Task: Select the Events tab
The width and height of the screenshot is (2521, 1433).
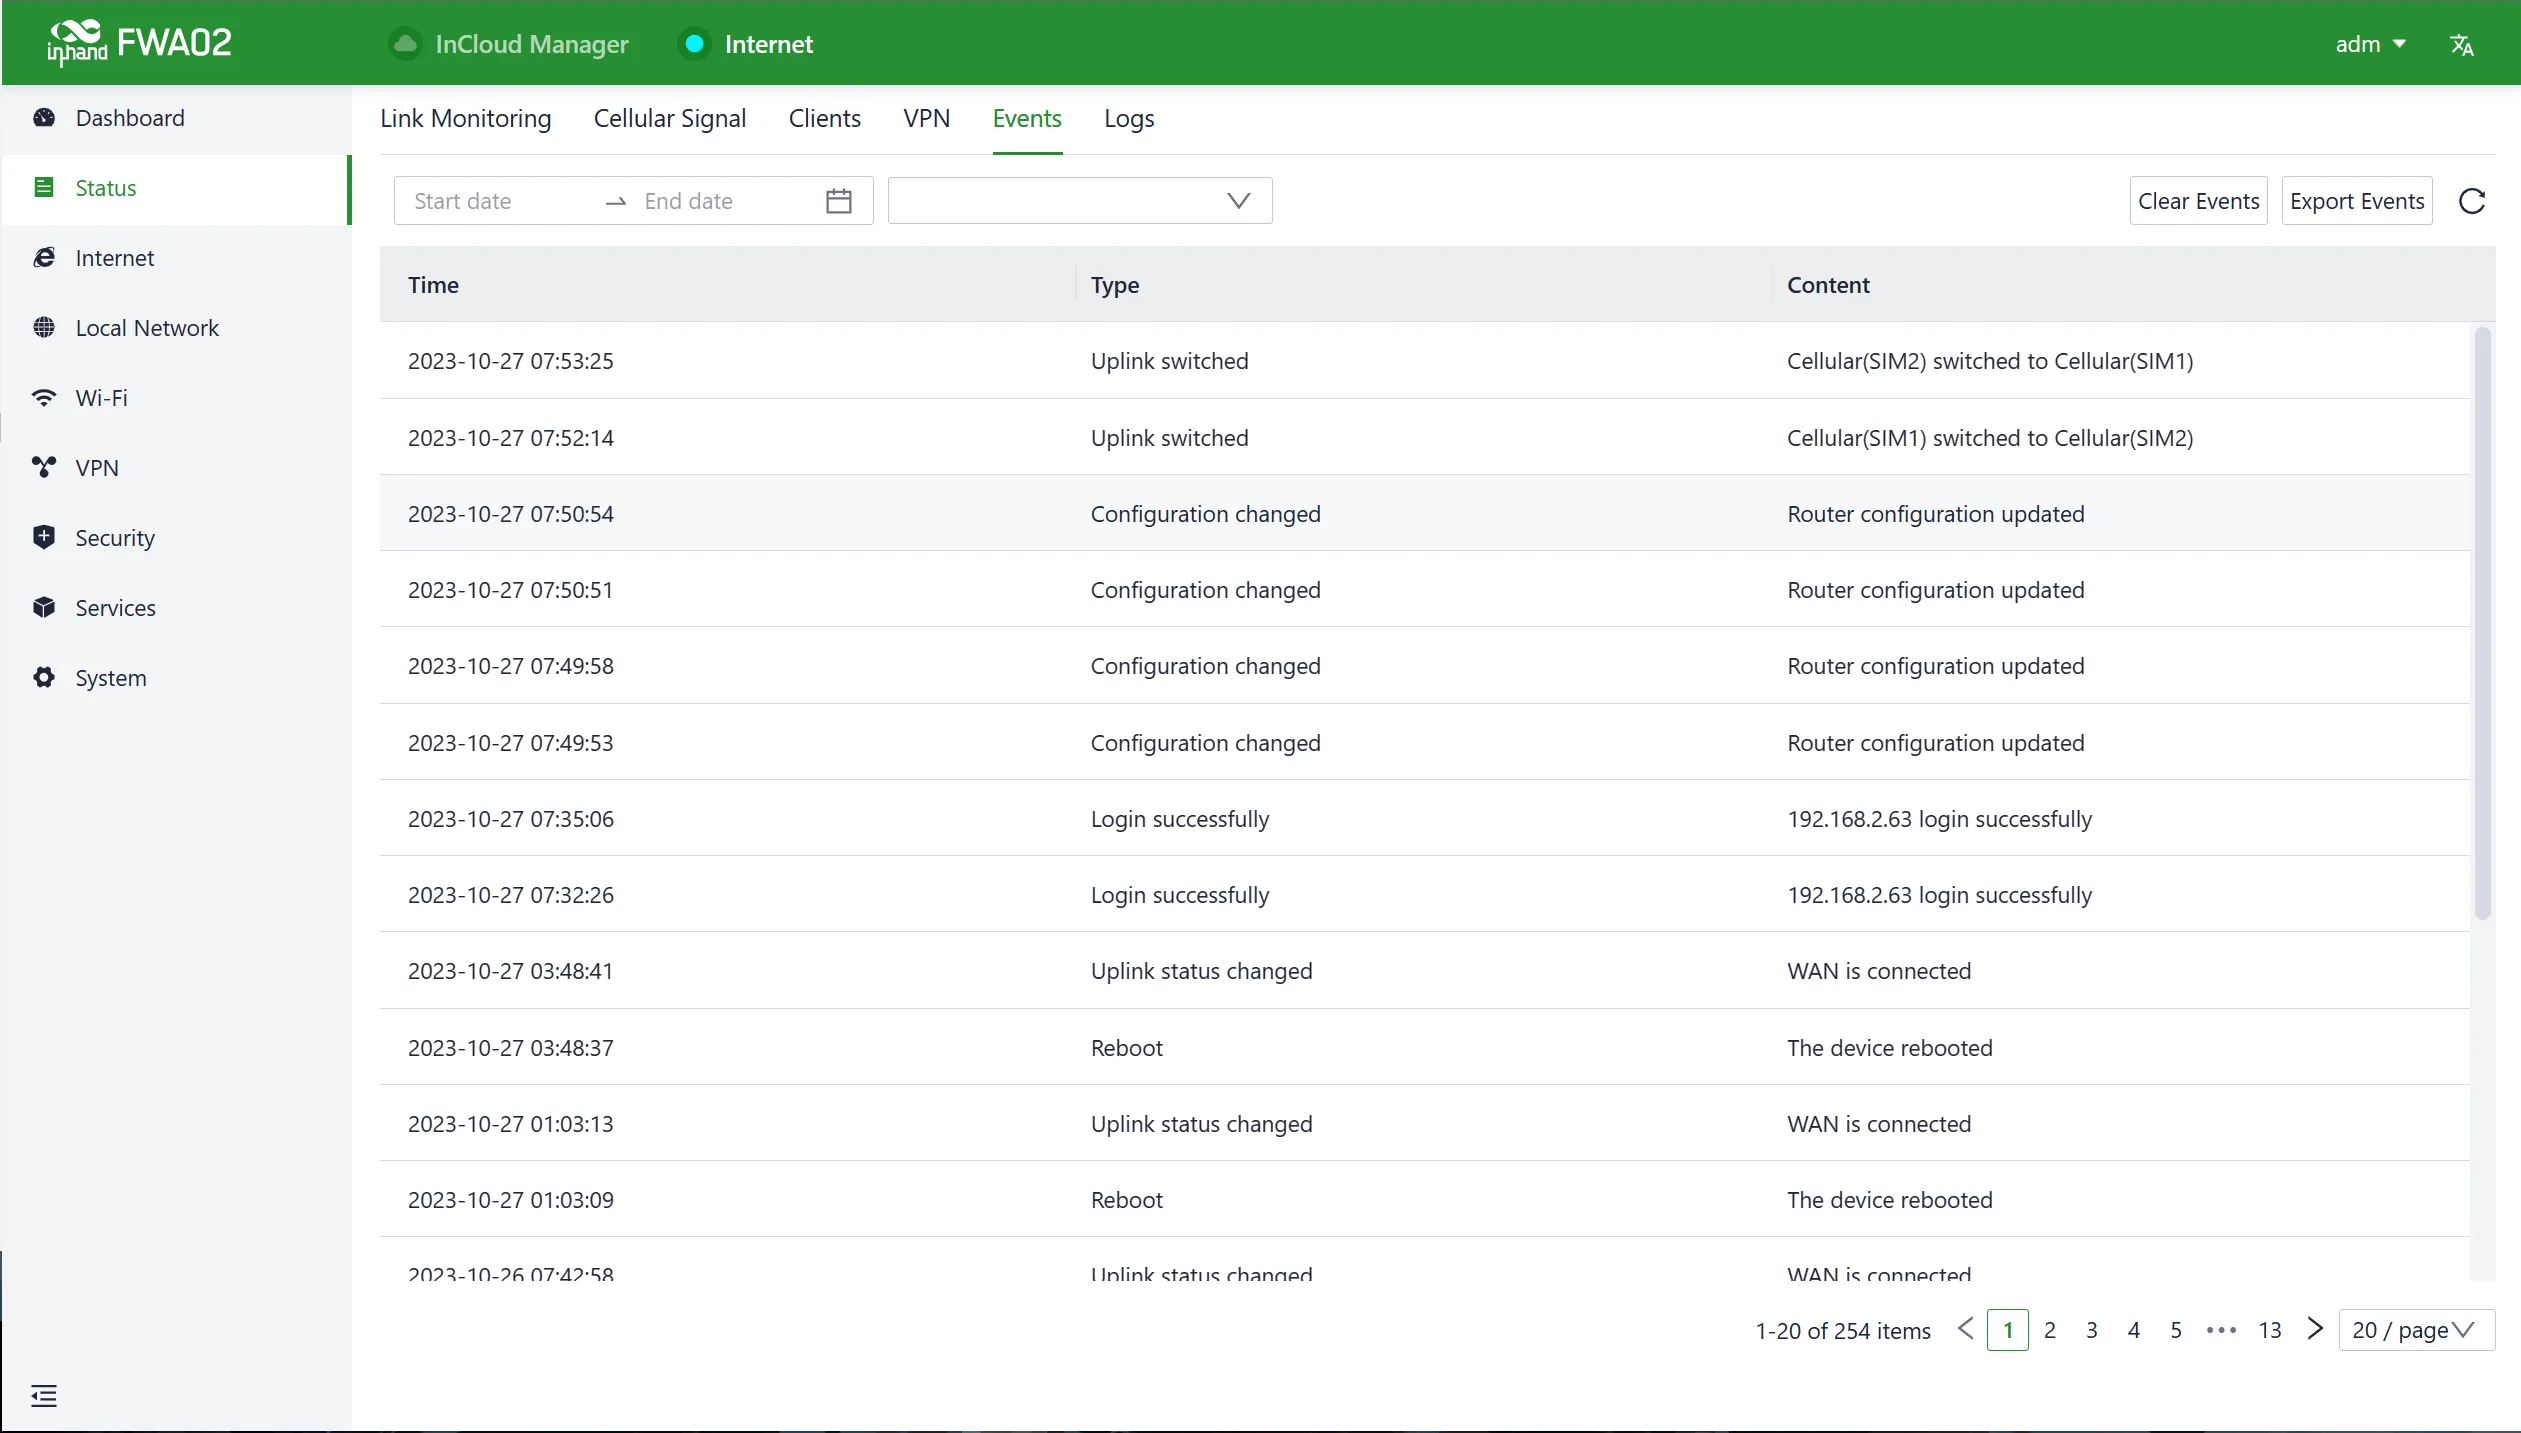Action: coord(1027,118)
